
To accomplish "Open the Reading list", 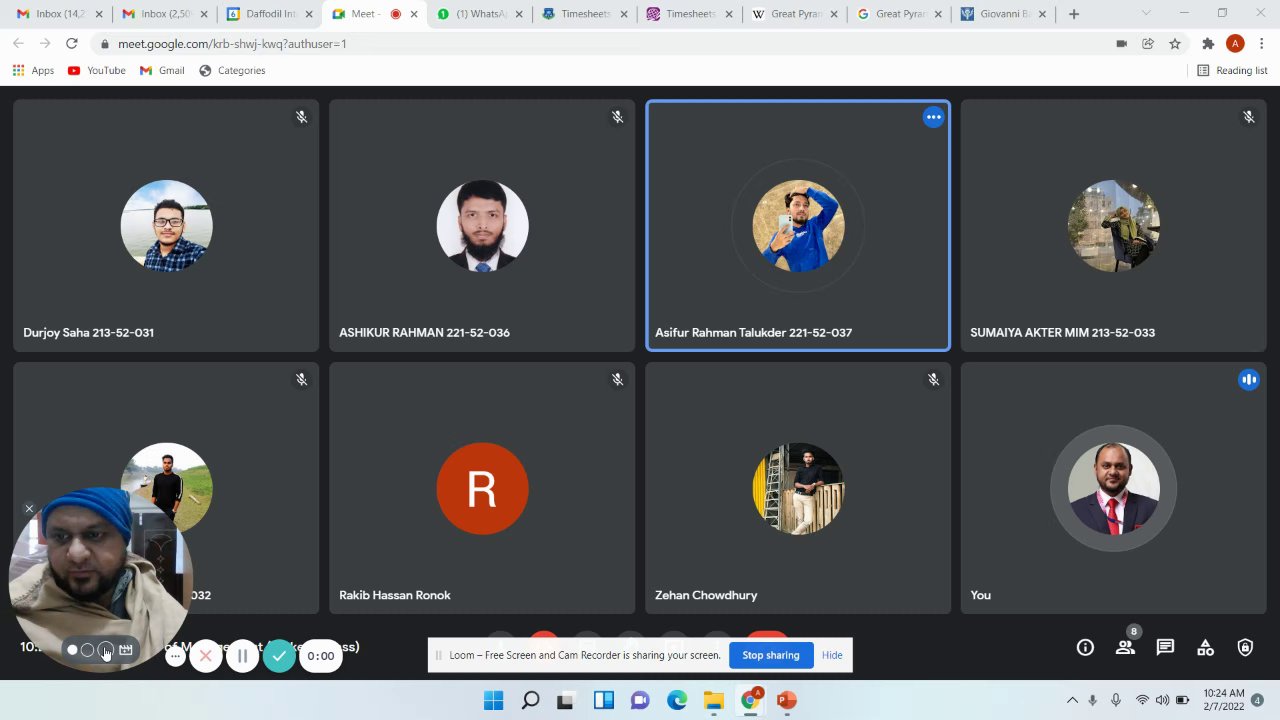I will coord(1232,70).
